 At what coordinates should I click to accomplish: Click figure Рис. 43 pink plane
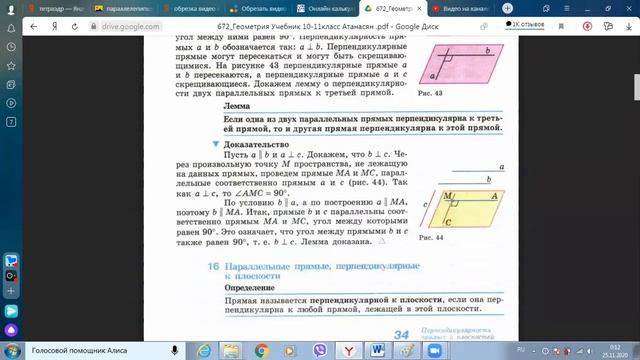[x=461, y=64]
